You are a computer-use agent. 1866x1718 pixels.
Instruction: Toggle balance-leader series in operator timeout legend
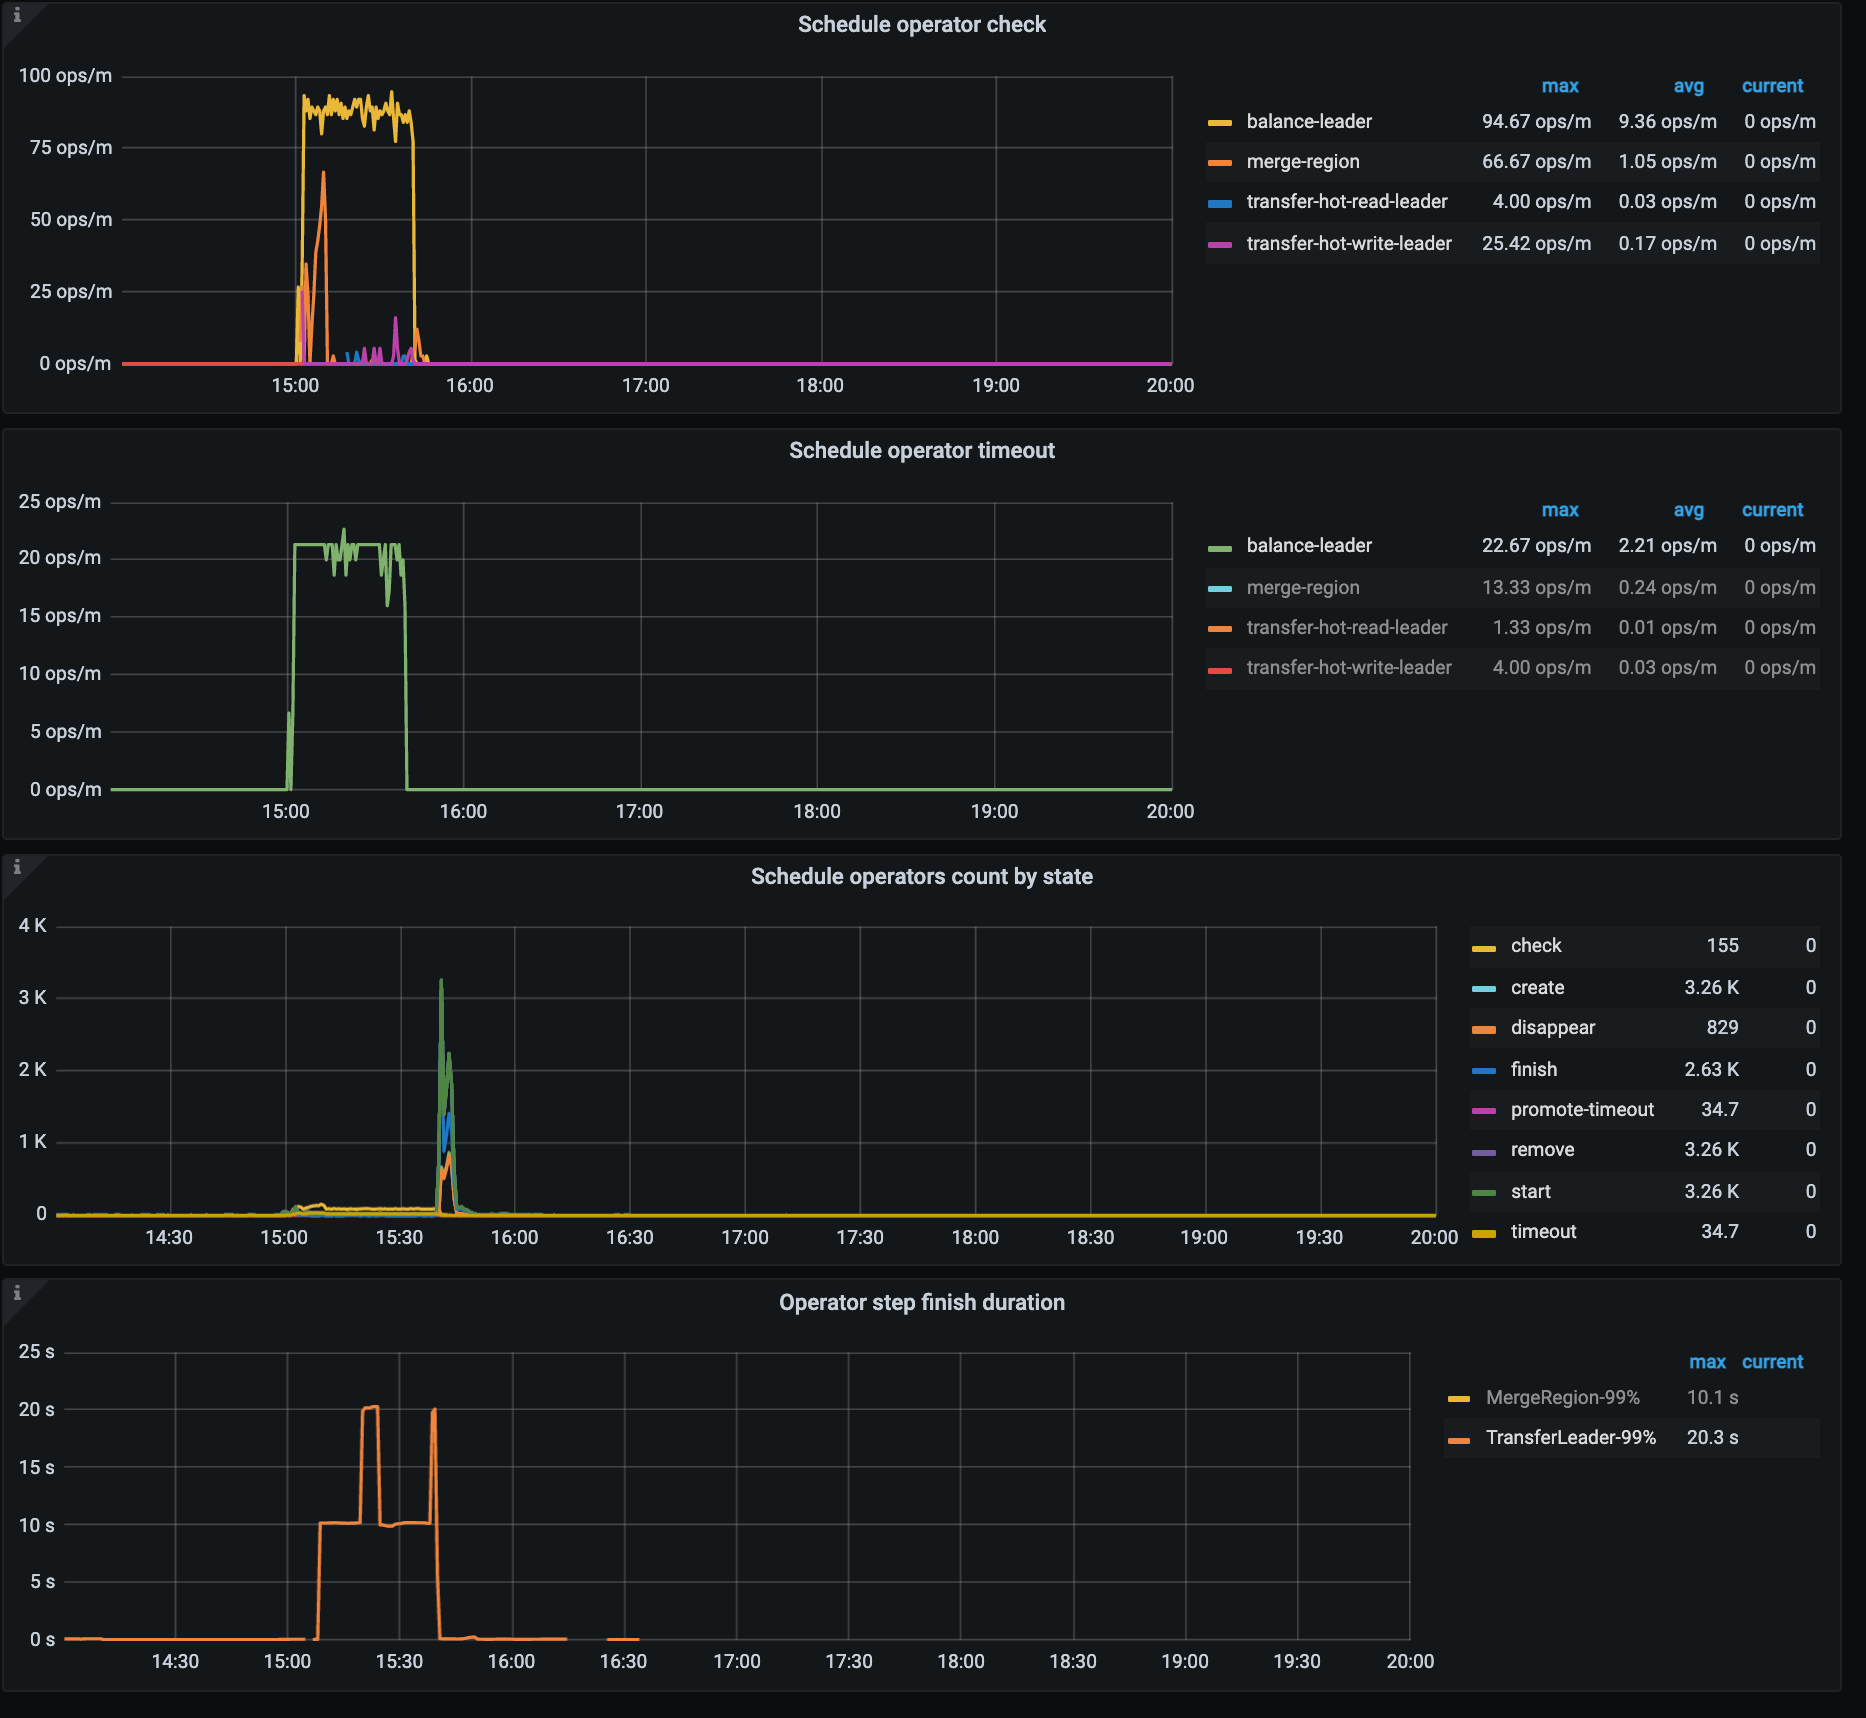click(1309, 546)
